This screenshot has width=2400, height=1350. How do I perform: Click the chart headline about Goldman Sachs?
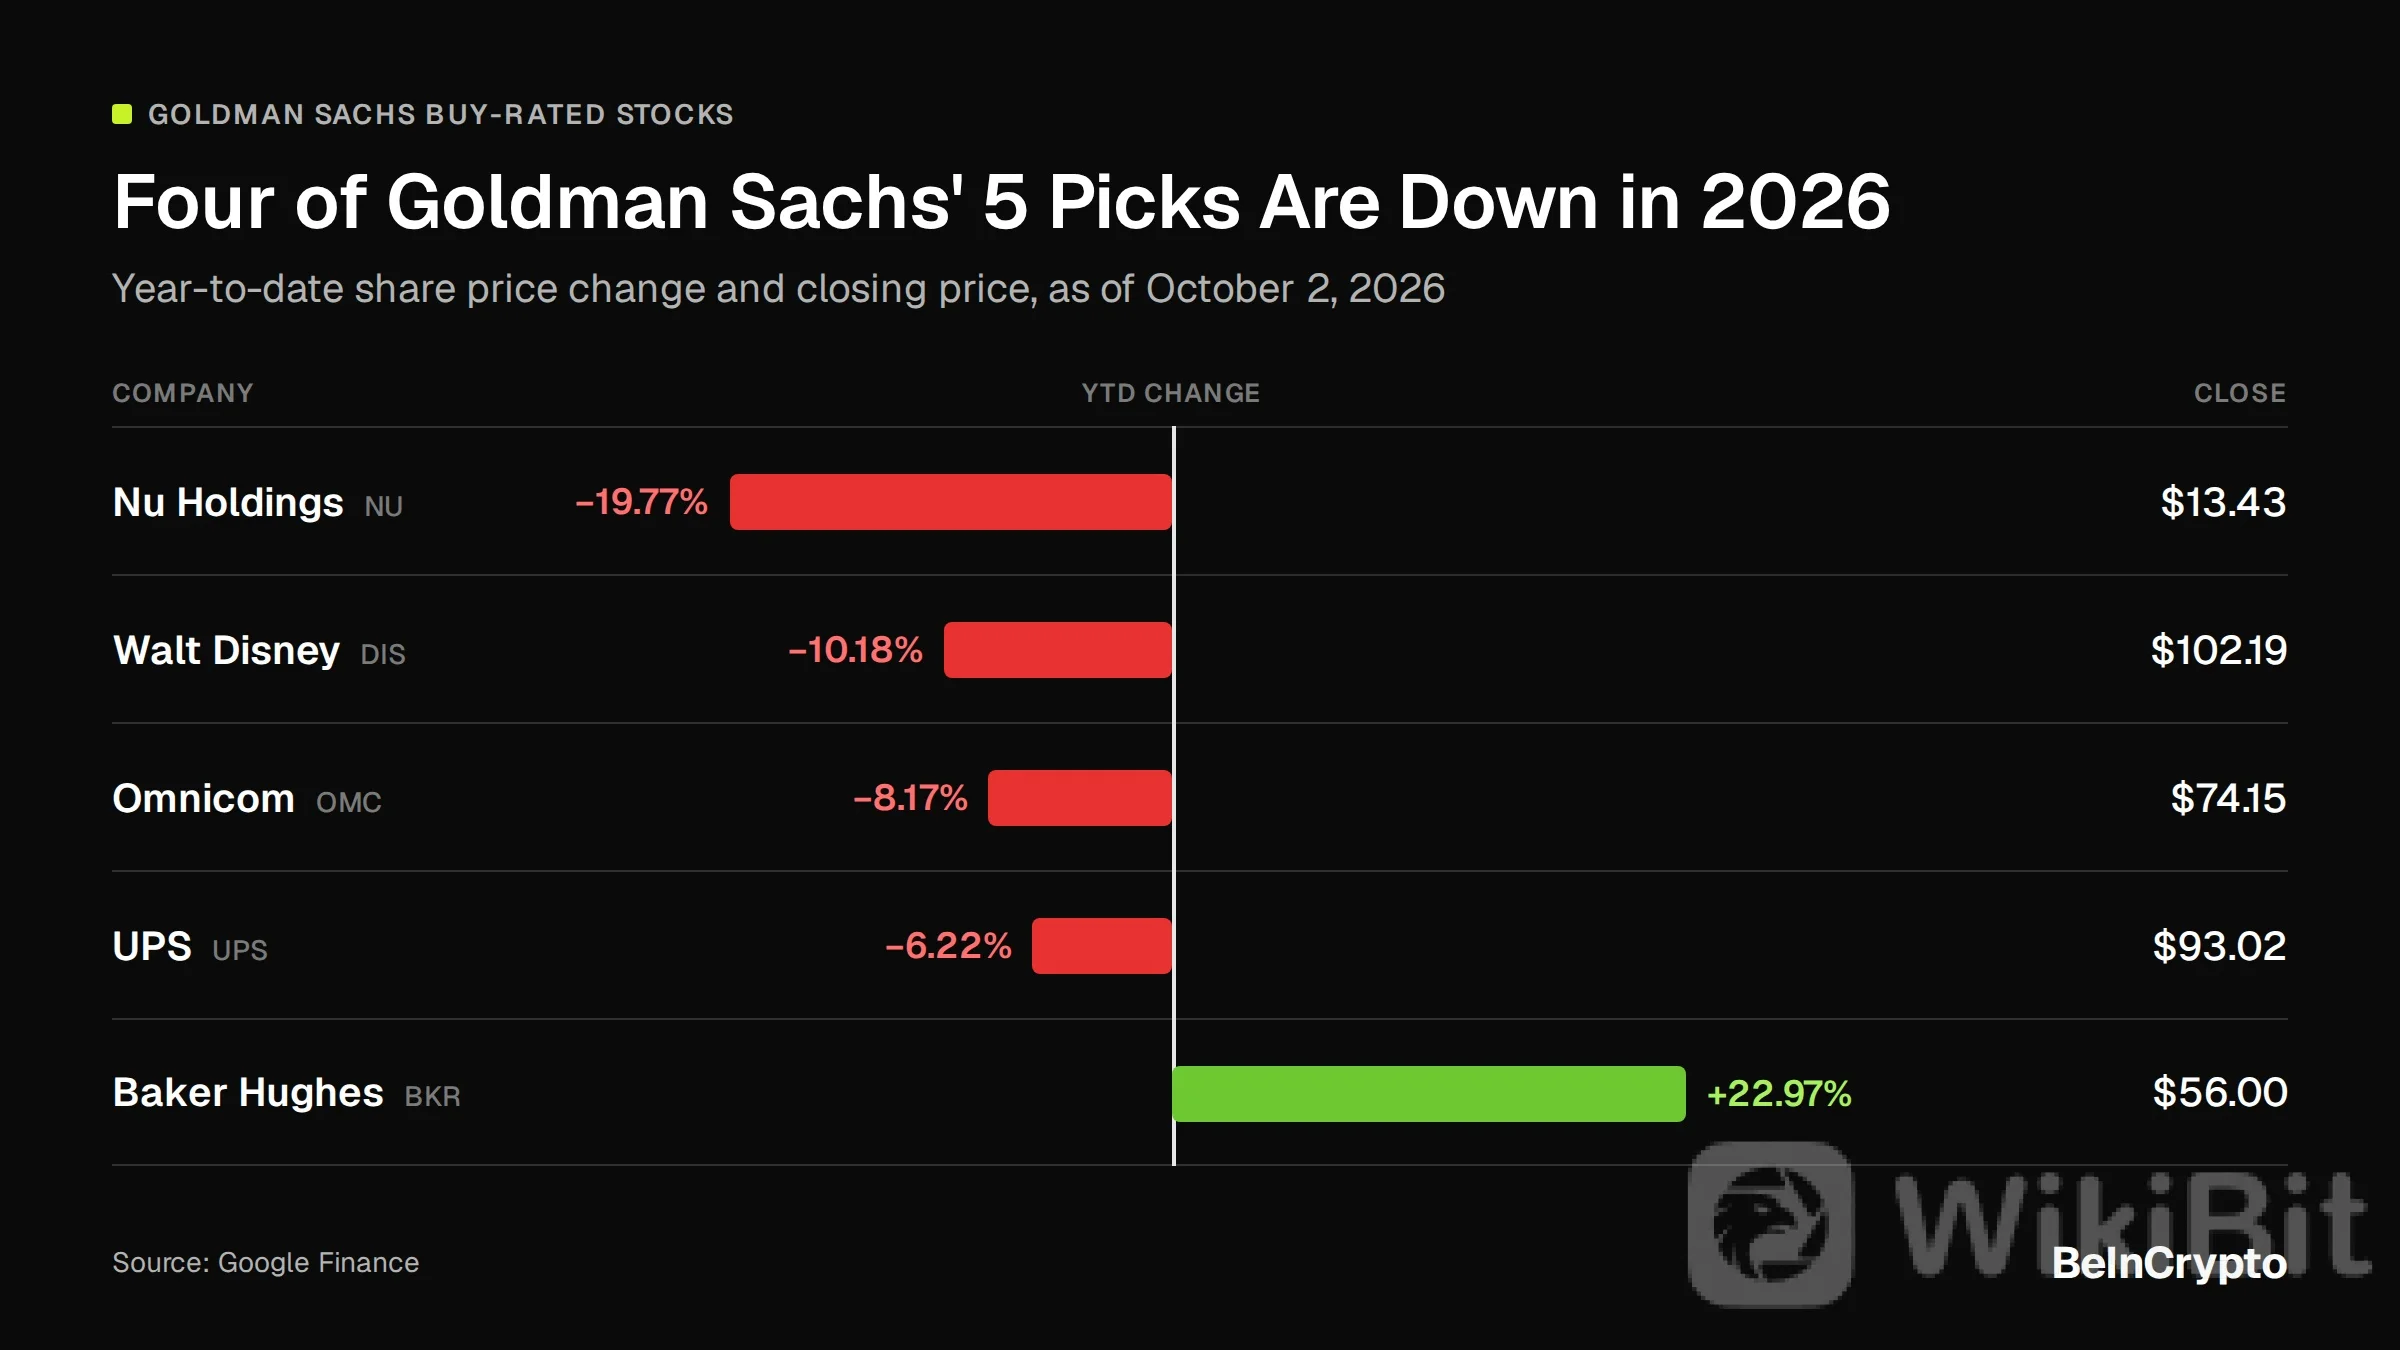pos(1002,202)
